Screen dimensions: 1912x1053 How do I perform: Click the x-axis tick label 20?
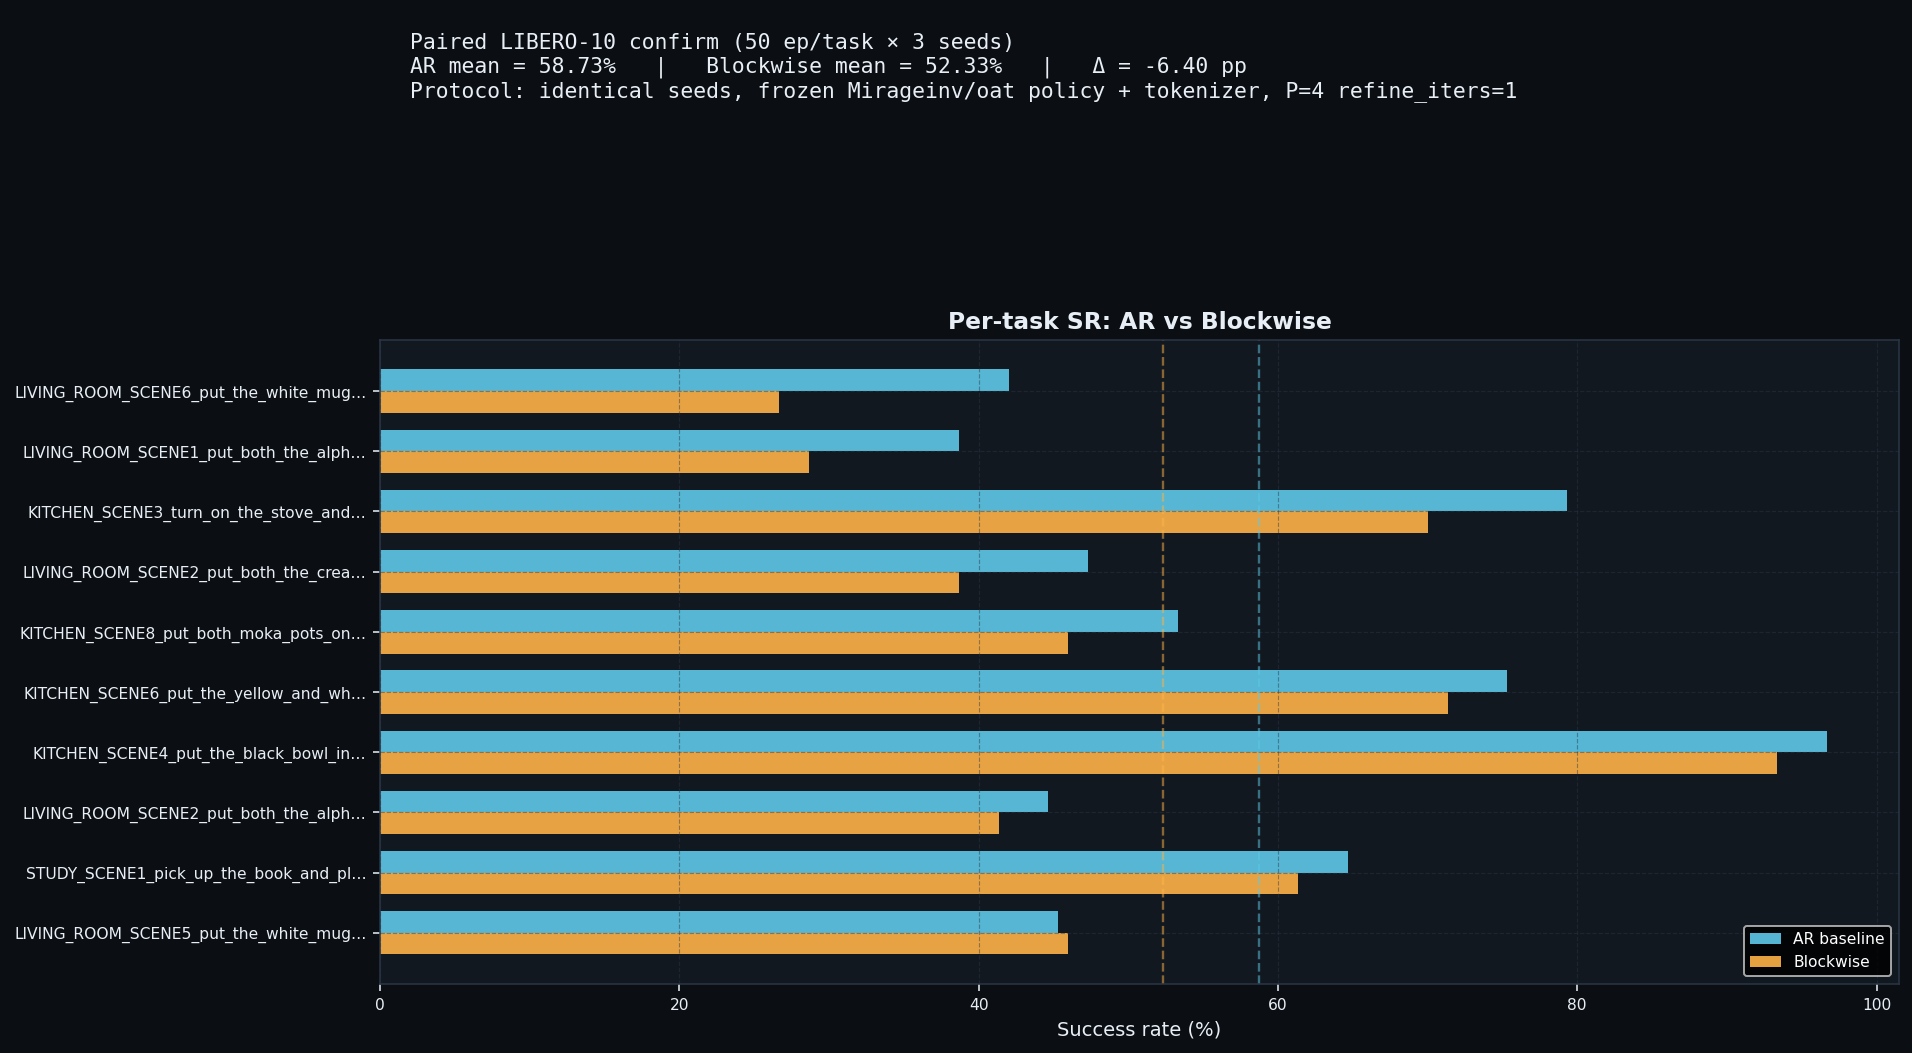click(679, 1004)
